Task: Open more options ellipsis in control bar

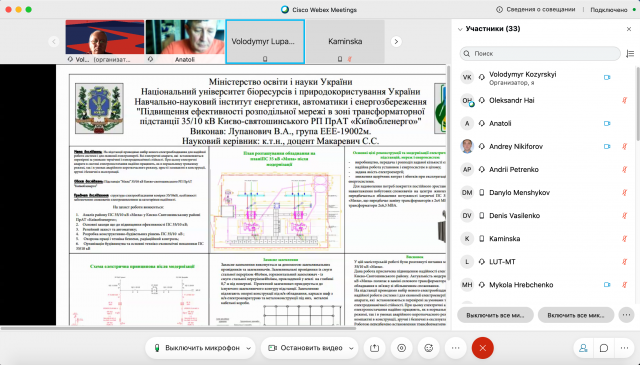Action: pyautogui.click(x=456, y=348)
